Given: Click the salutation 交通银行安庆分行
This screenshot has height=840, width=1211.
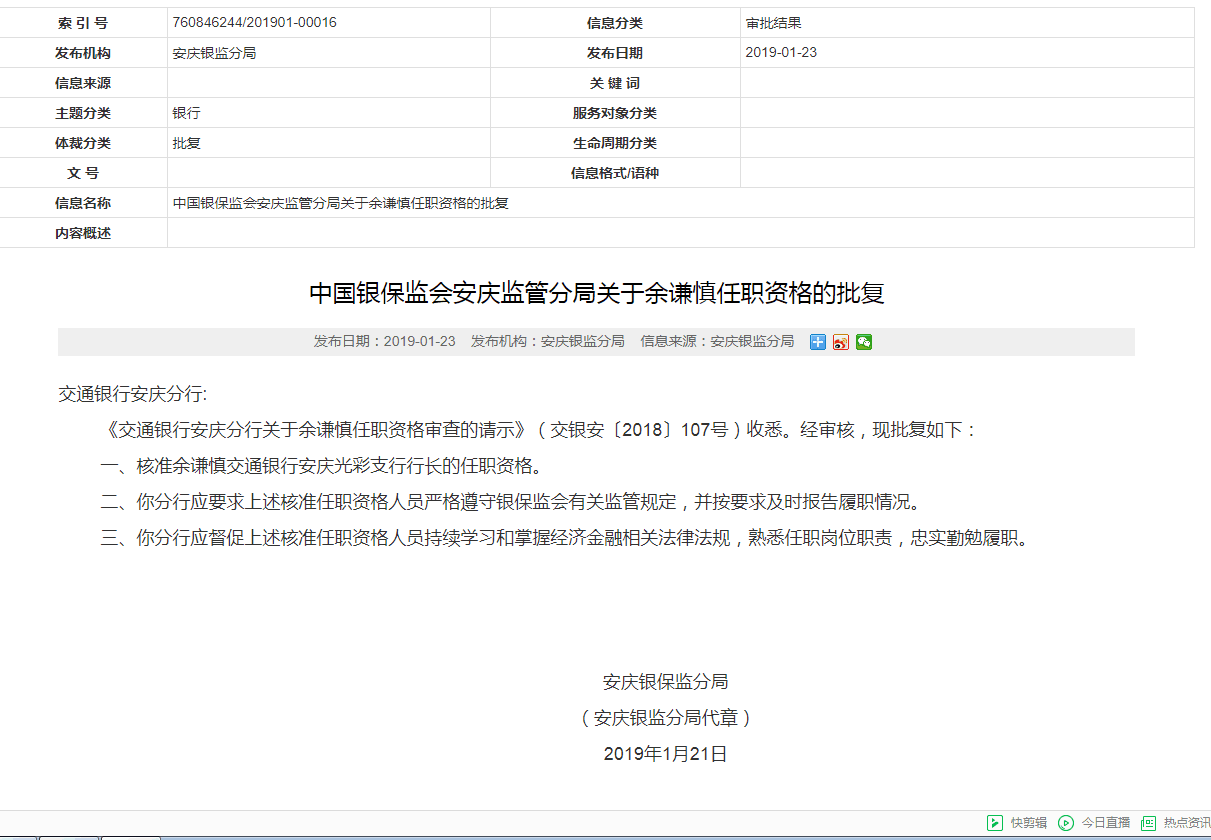Looking at the screenshot, I should coord(133,394).
